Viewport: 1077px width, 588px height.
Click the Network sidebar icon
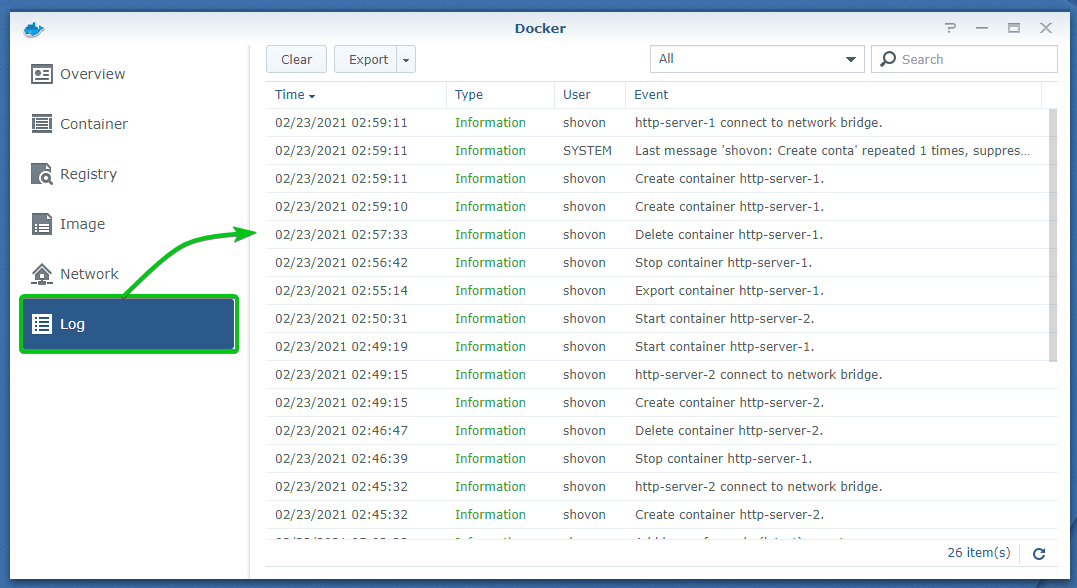pos(41,274)
